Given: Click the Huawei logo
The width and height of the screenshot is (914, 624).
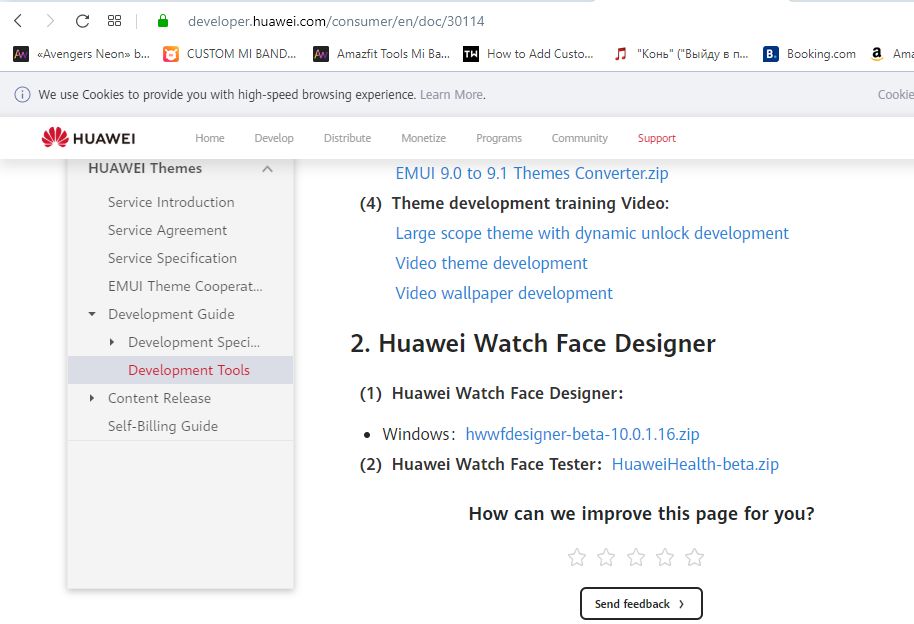Looking at the screenshot, I should coord(89,138).
